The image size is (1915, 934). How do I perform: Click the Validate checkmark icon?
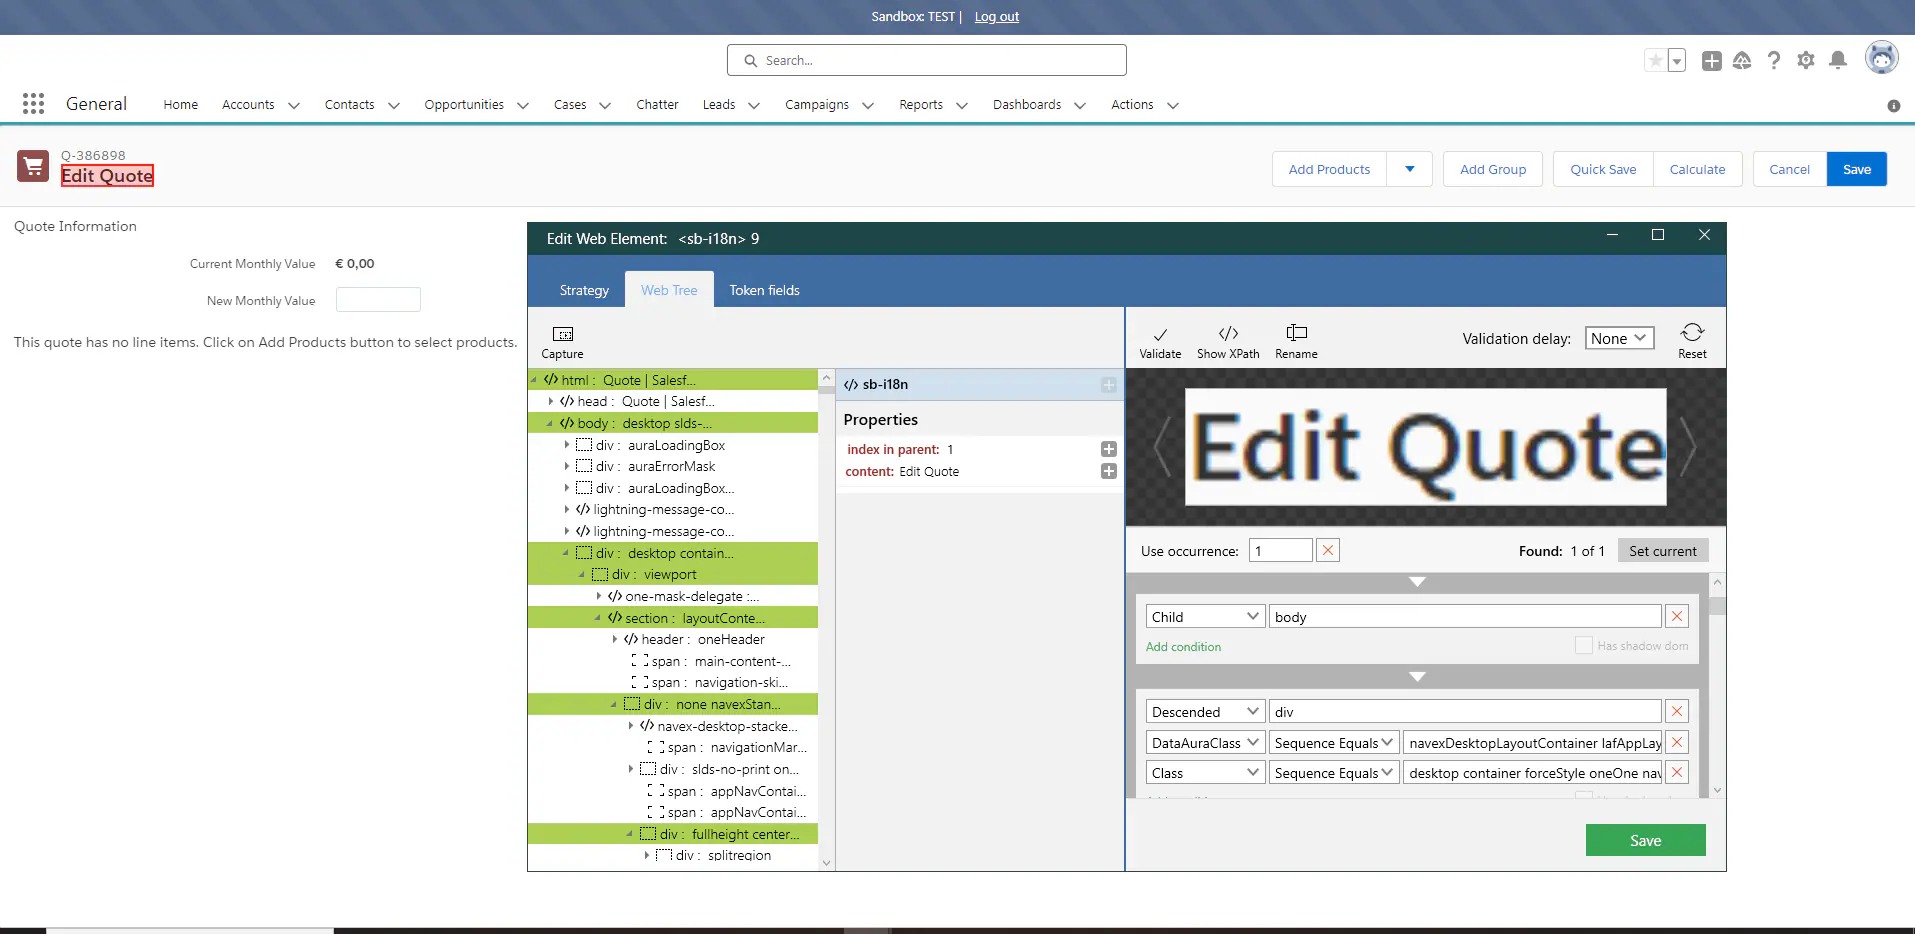pyautogui.click(x=1160, y=335)
